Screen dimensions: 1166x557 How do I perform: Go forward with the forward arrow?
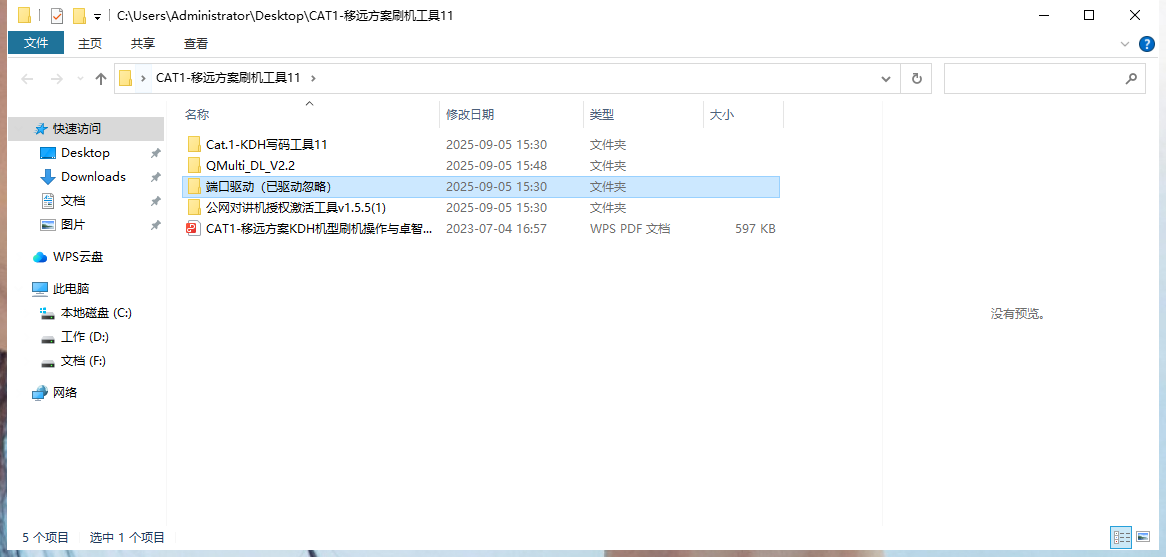click(x=57, y=78)
